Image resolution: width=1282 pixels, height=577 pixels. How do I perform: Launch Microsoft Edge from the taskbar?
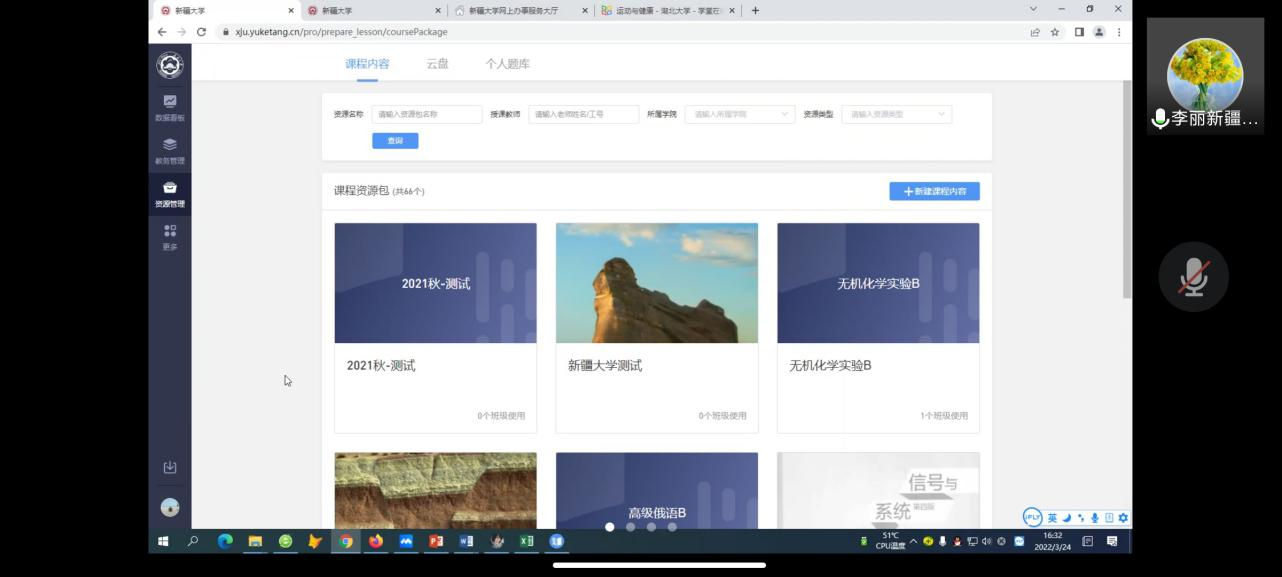(x=225, y=541)
